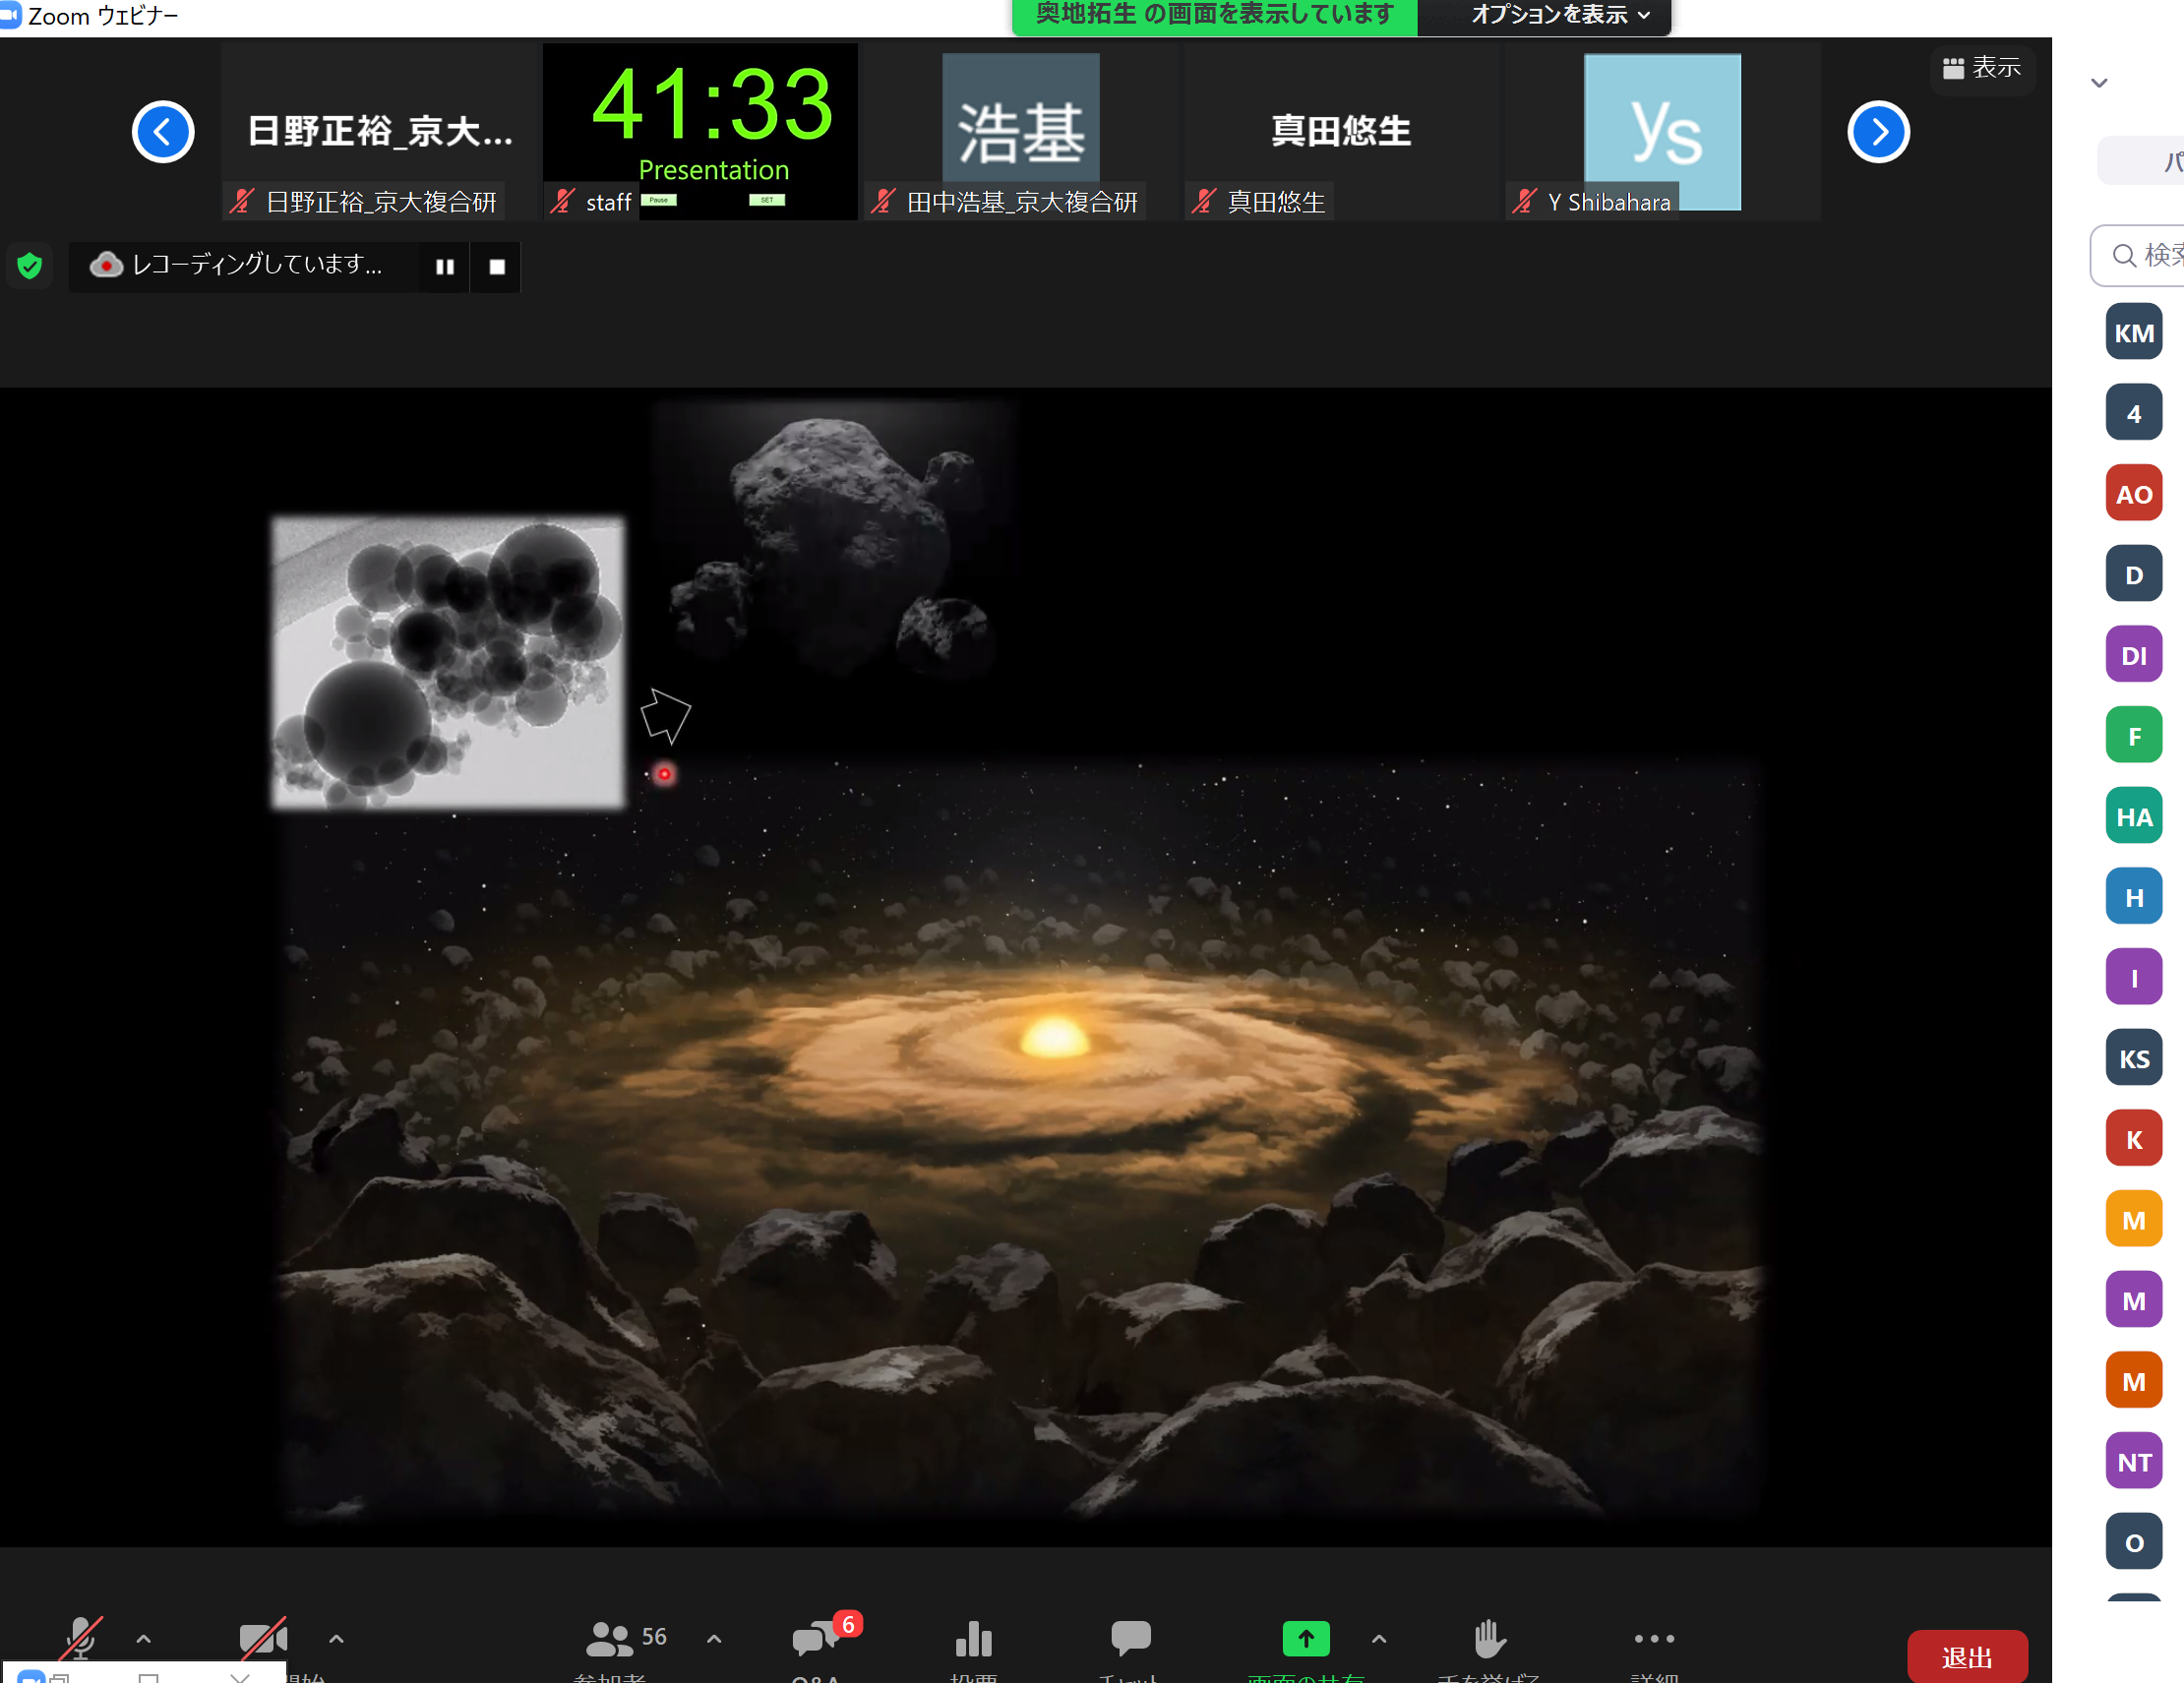The image size is (2184, 1683).
Task: Select the blue H participant avatar
Action: 2134,897
